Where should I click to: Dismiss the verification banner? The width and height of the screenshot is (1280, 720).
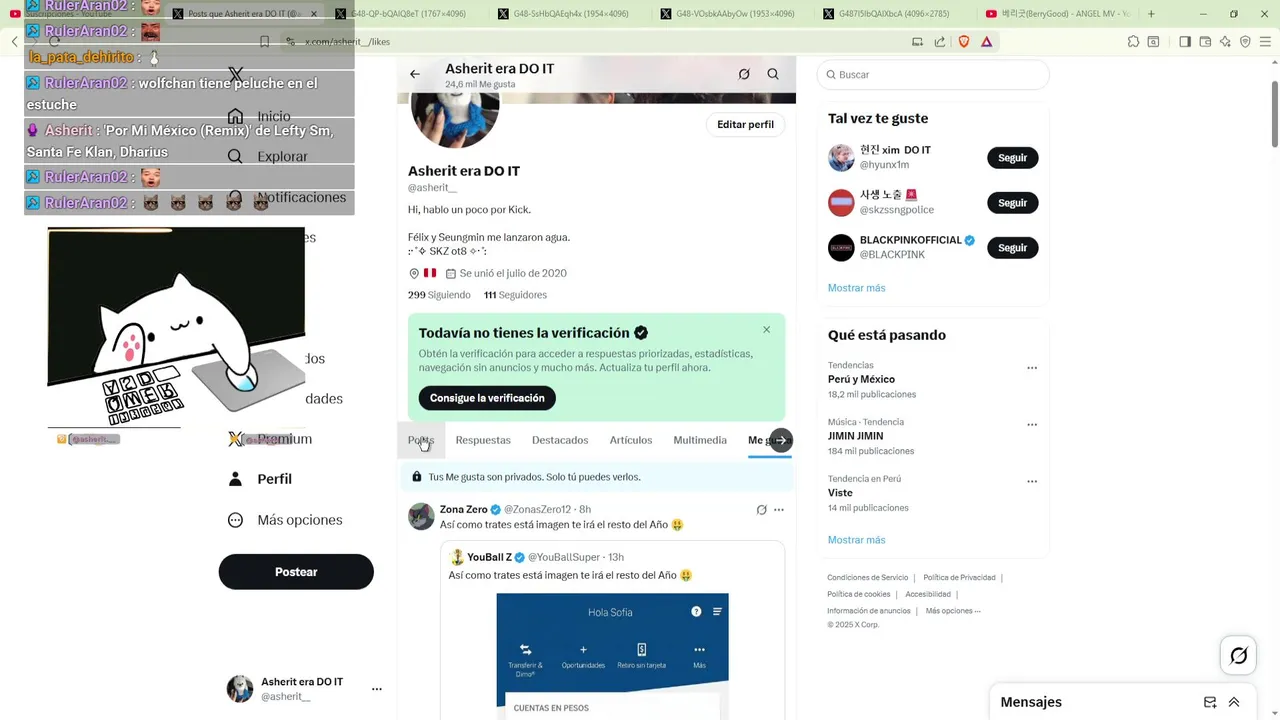[x=767, y=330]
